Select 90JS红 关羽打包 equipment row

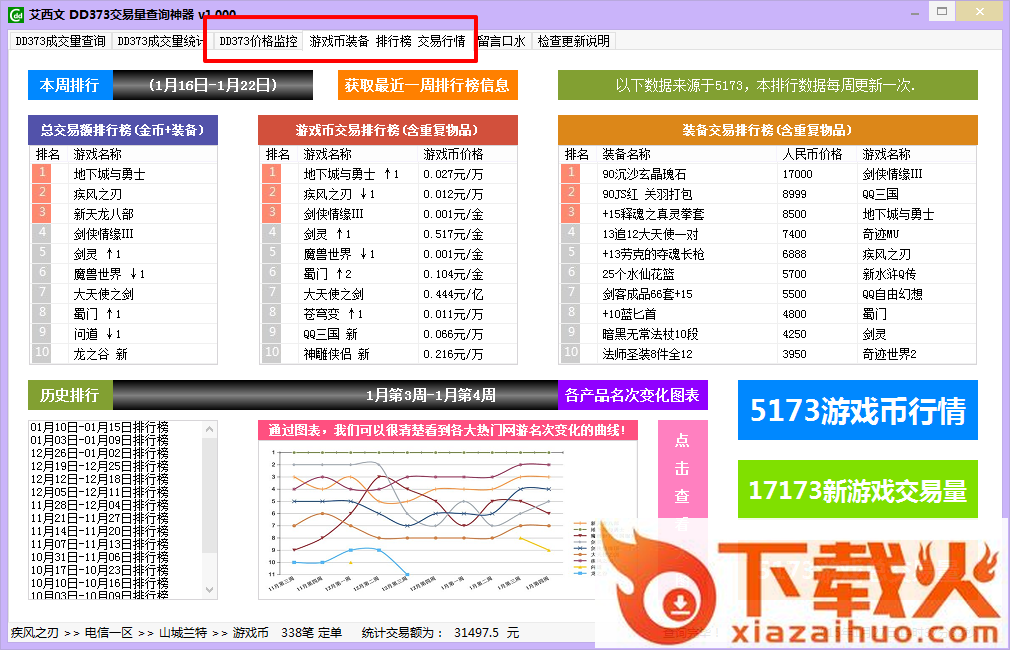768,194
